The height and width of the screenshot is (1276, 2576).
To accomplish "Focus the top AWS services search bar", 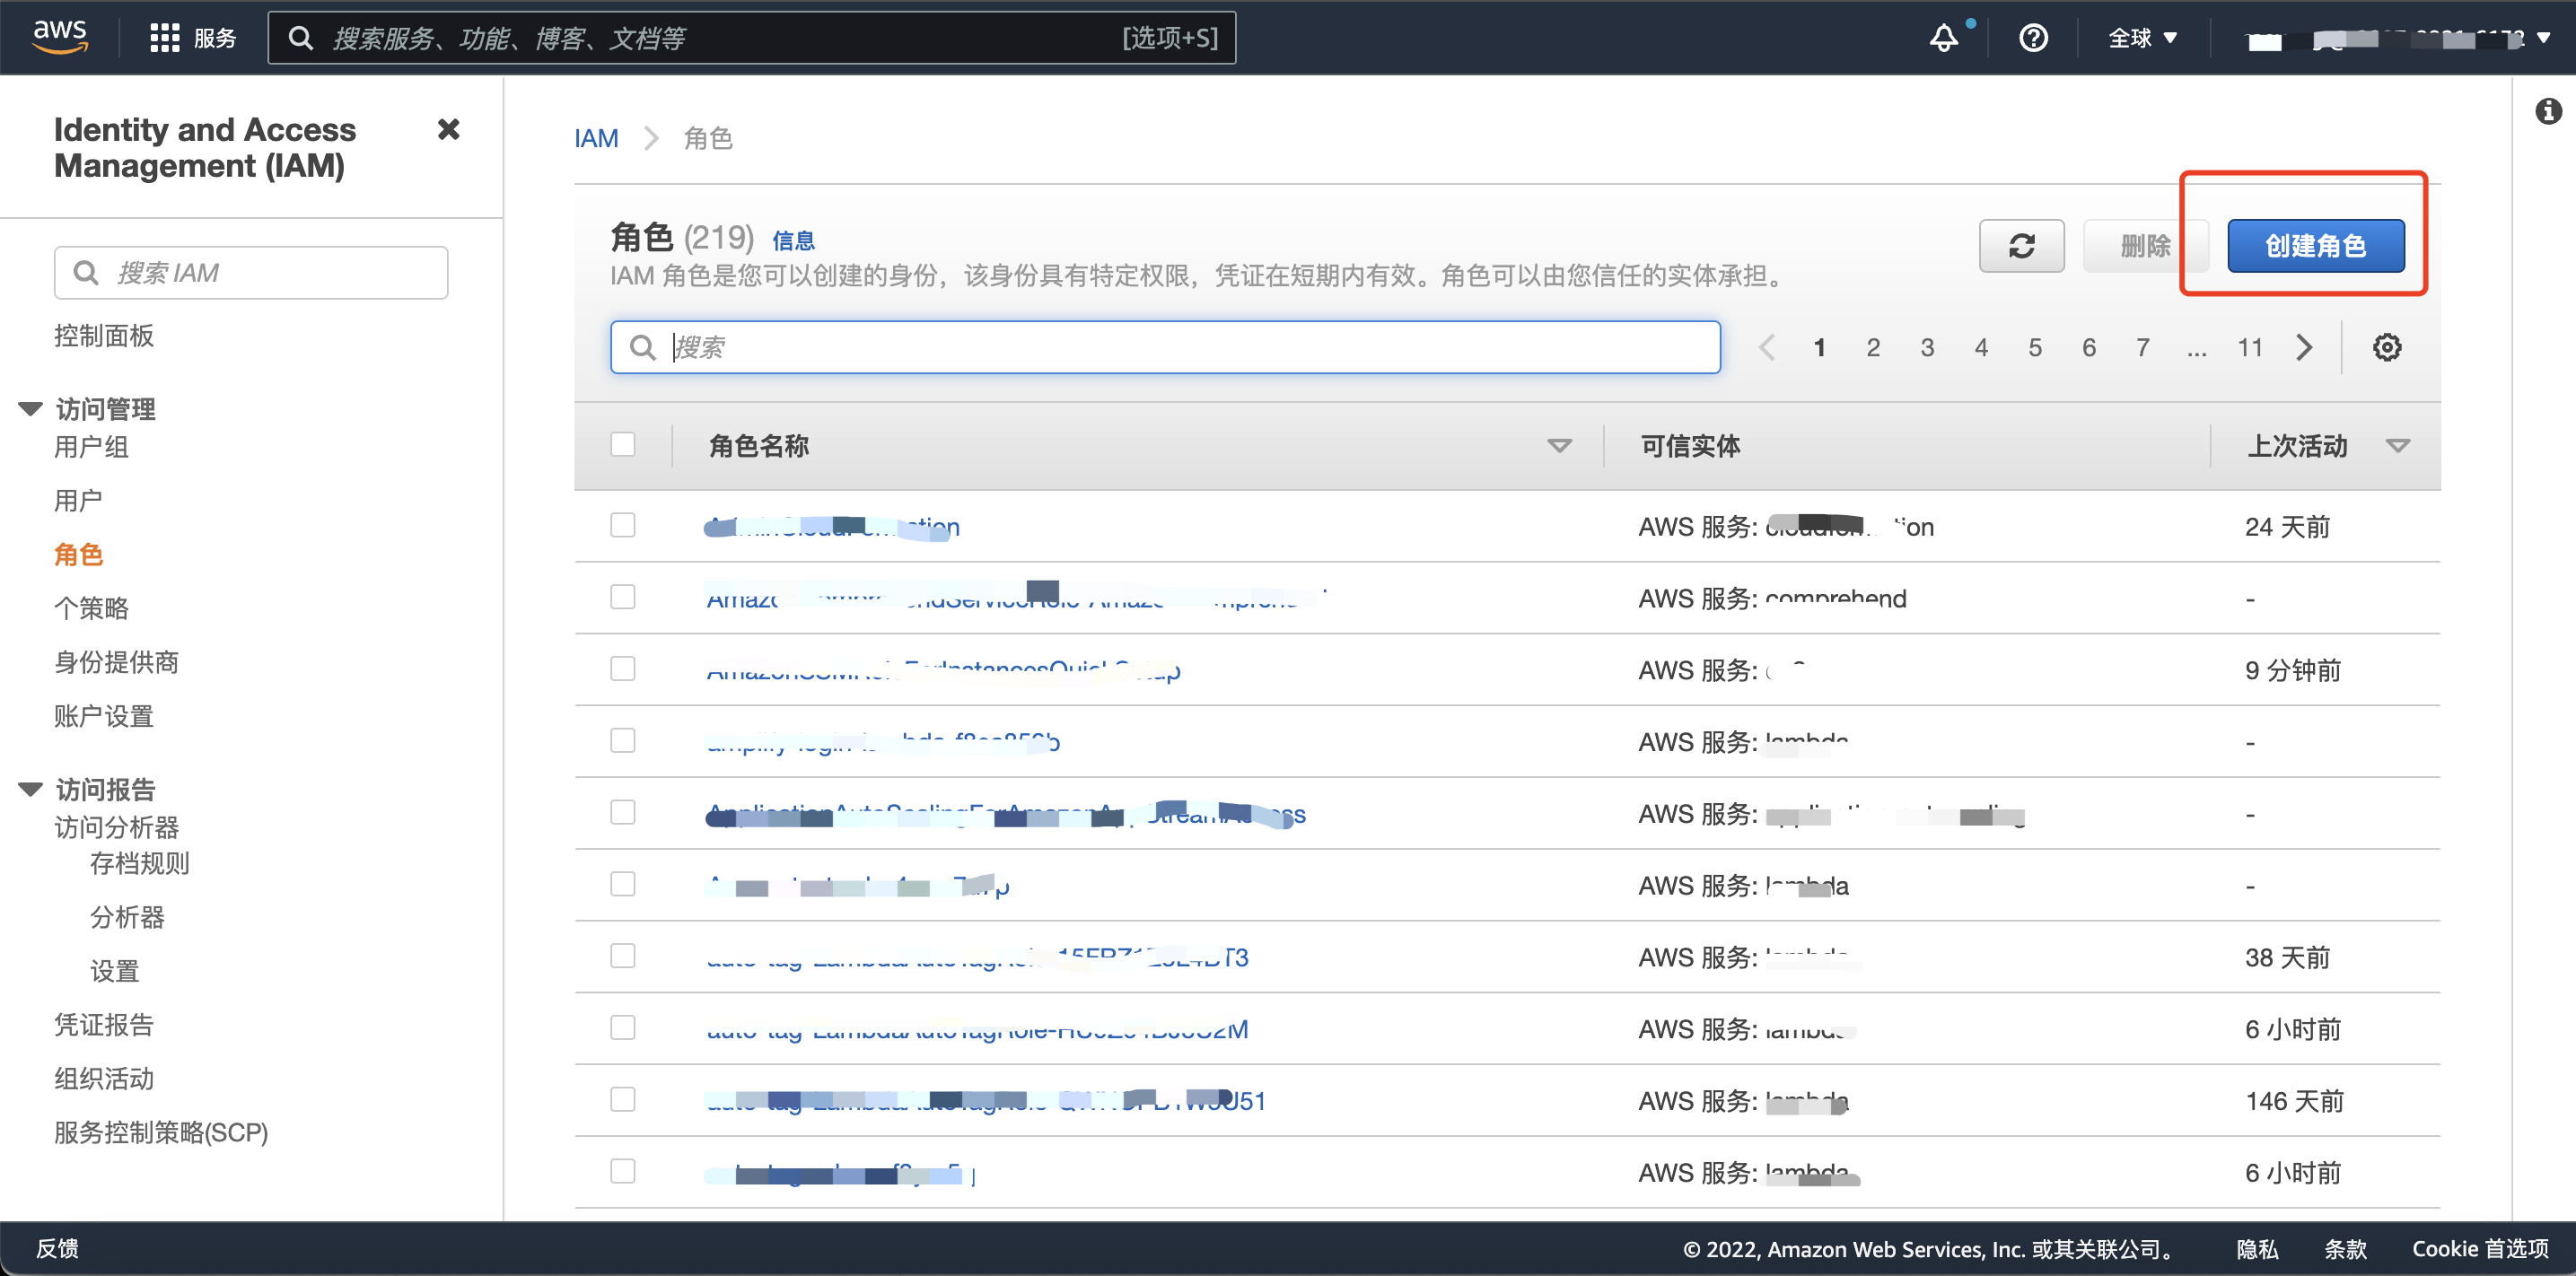I will (x=752, y=38).
